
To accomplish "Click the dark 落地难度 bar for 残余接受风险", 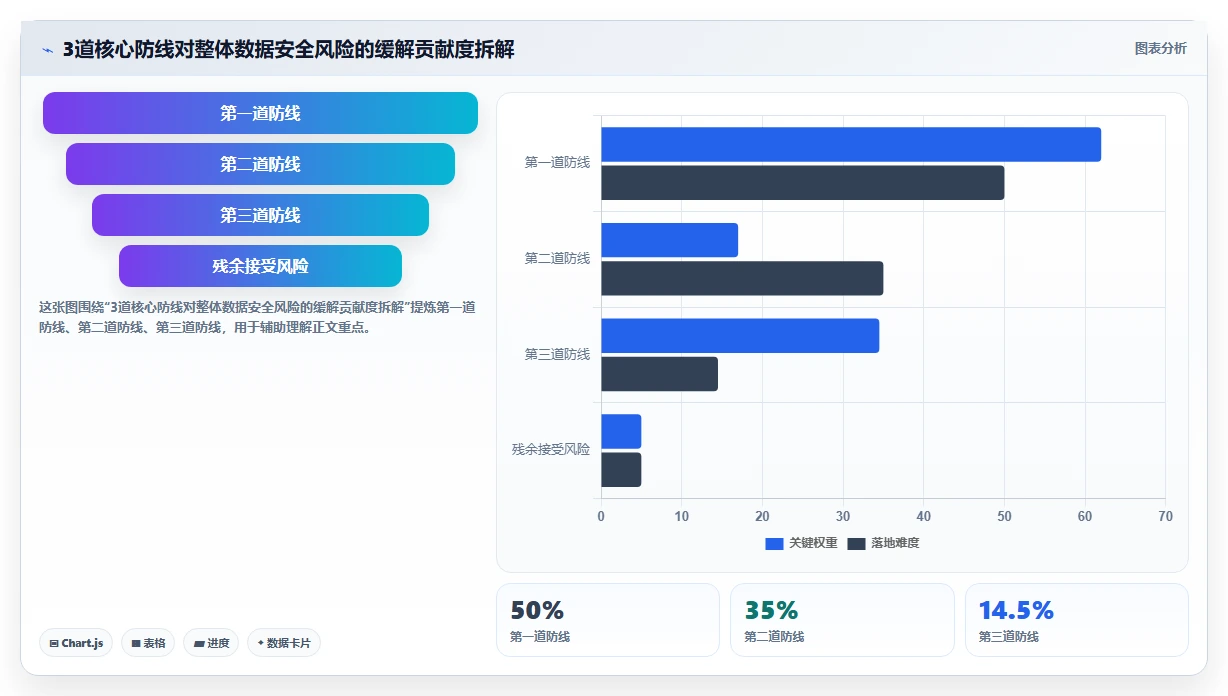I will [x=621, y=470].
